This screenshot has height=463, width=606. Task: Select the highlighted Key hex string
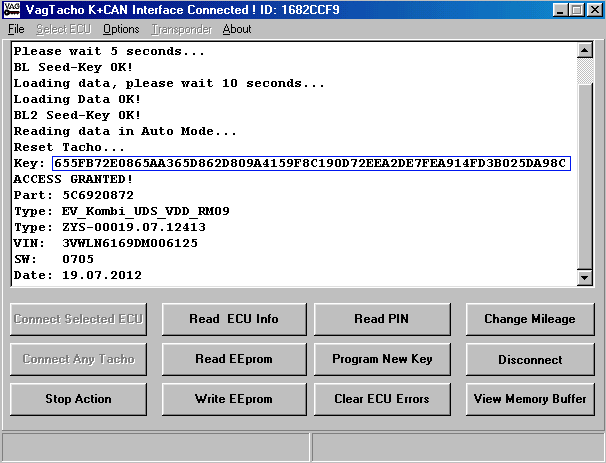tap(311, 163)
